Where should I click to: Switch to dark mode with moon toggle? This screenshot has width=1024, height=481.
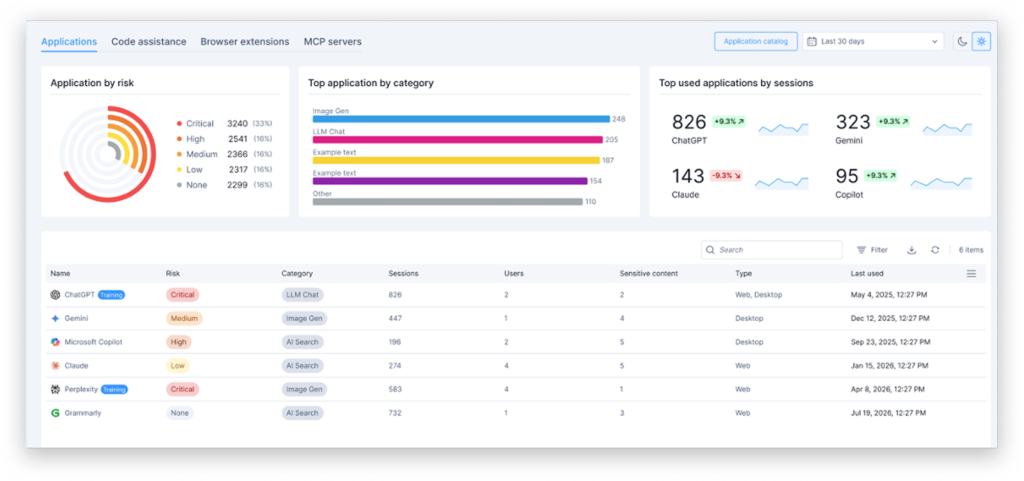click(x=962, y=42)
